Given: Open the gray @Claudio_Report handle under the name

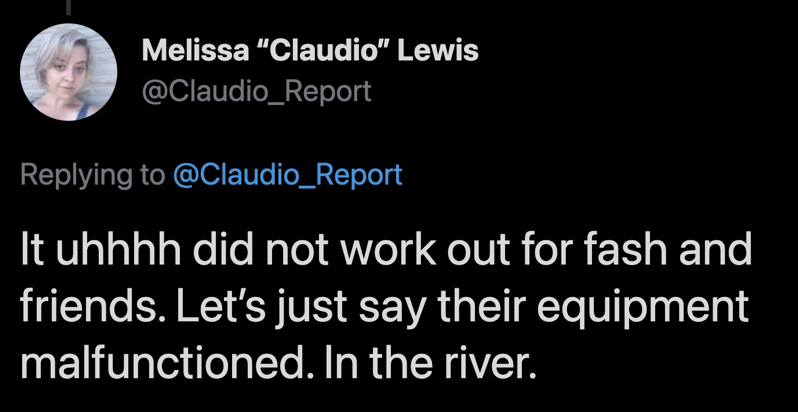Looking at the screenshot, I should coord(256,92).
